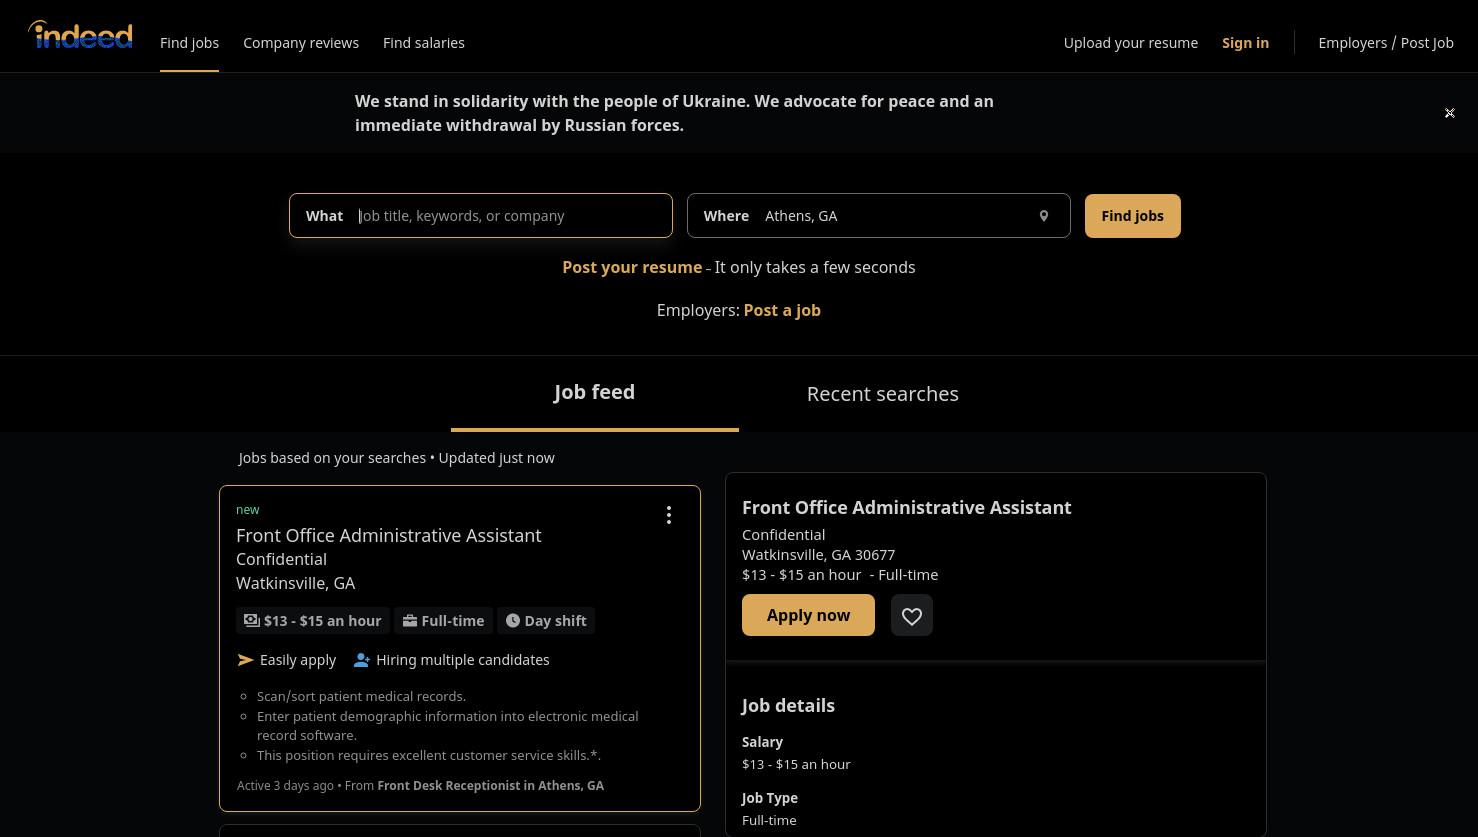Screen dimensions: 1478x837
Task: Click the clock icon beside Day shift
Action: [513, 621]
